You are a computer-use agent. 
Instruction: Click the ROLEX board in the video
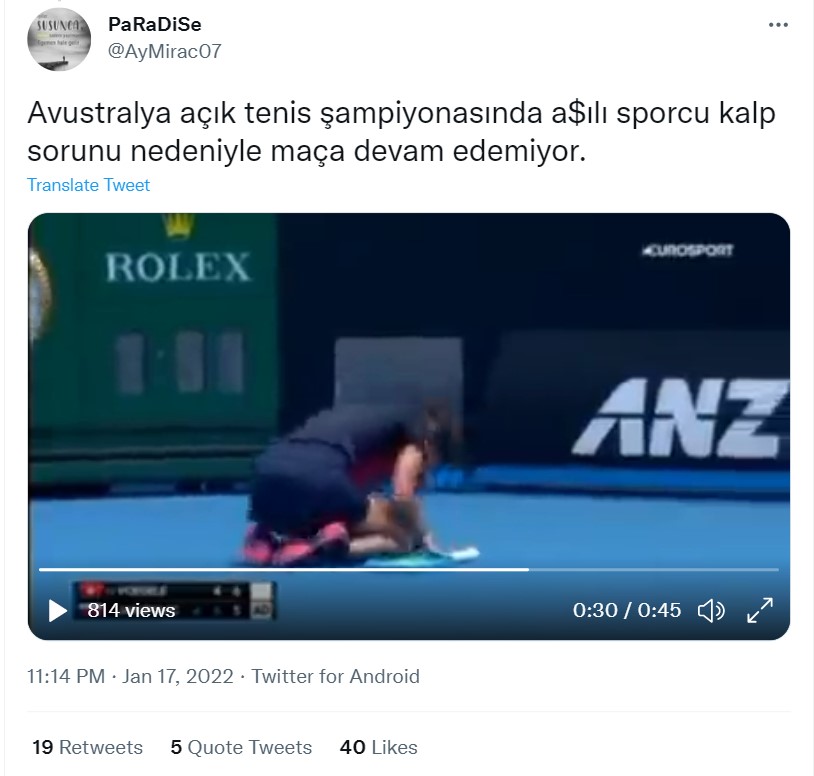pyautogui.click(x=178, y=266)
